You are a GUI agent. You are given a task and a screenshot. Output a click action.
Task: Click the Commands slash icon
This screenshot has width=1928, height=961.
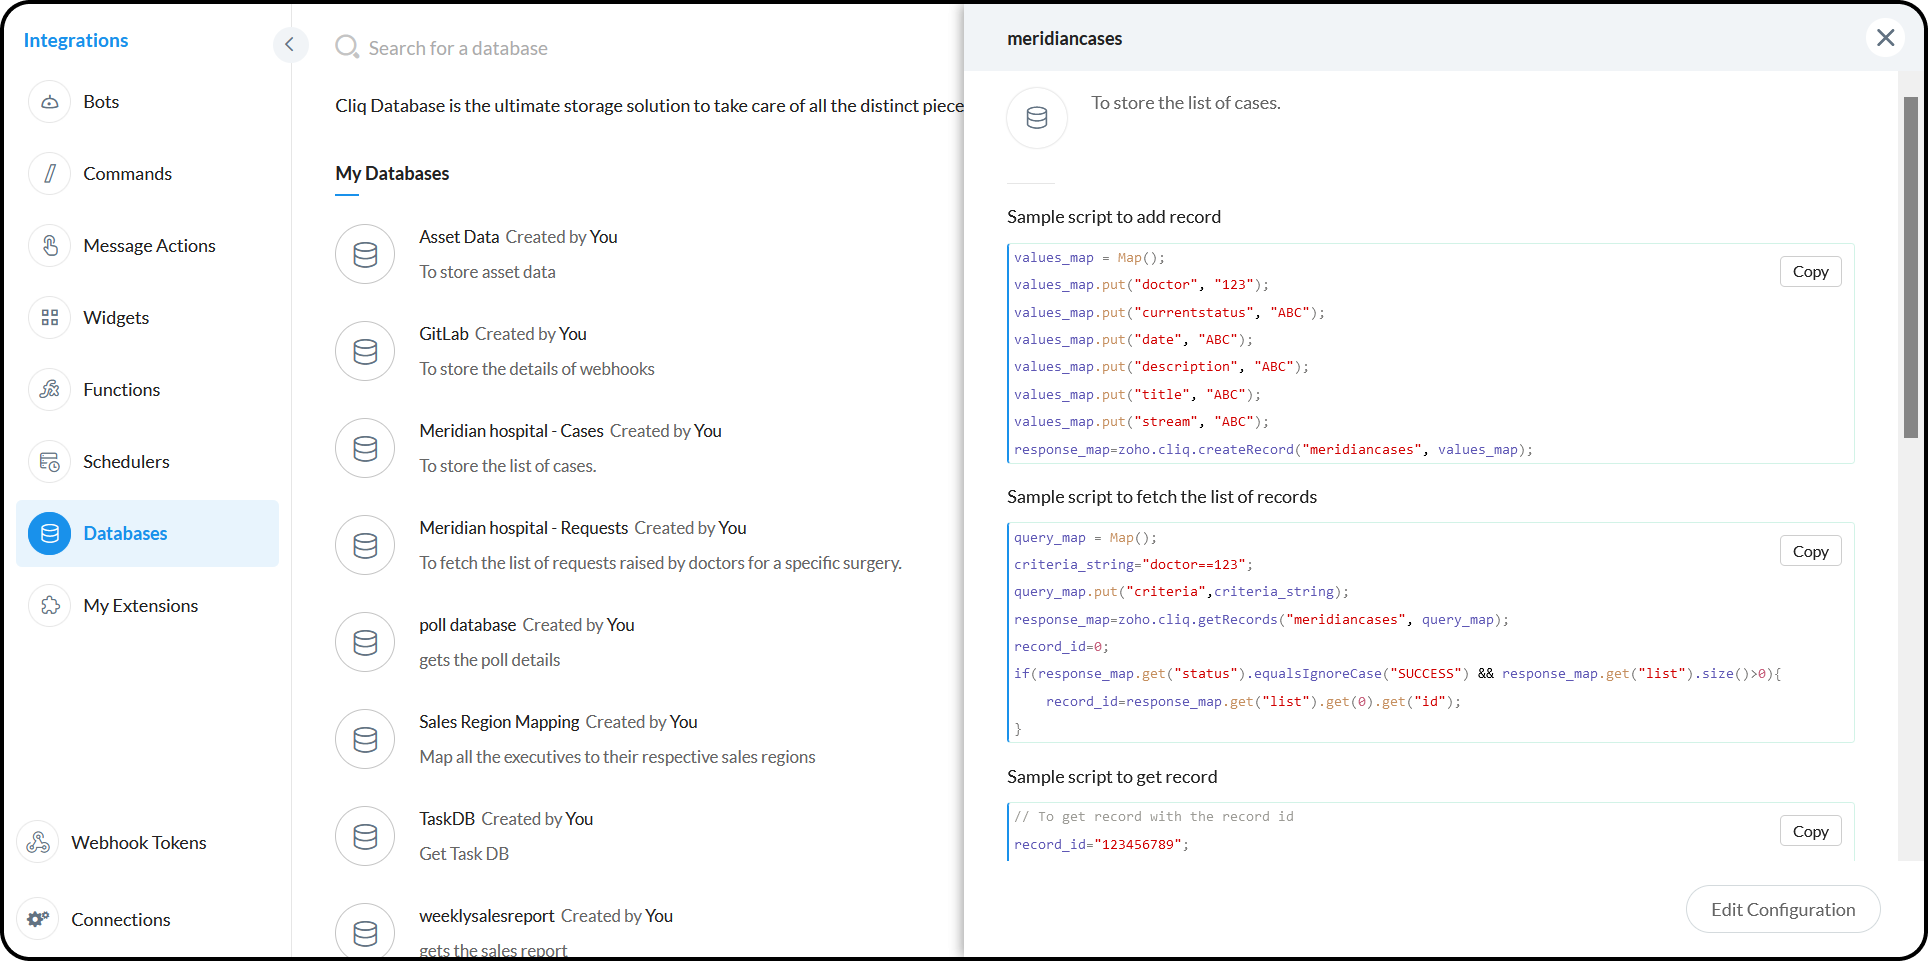[x=50, y=174]
